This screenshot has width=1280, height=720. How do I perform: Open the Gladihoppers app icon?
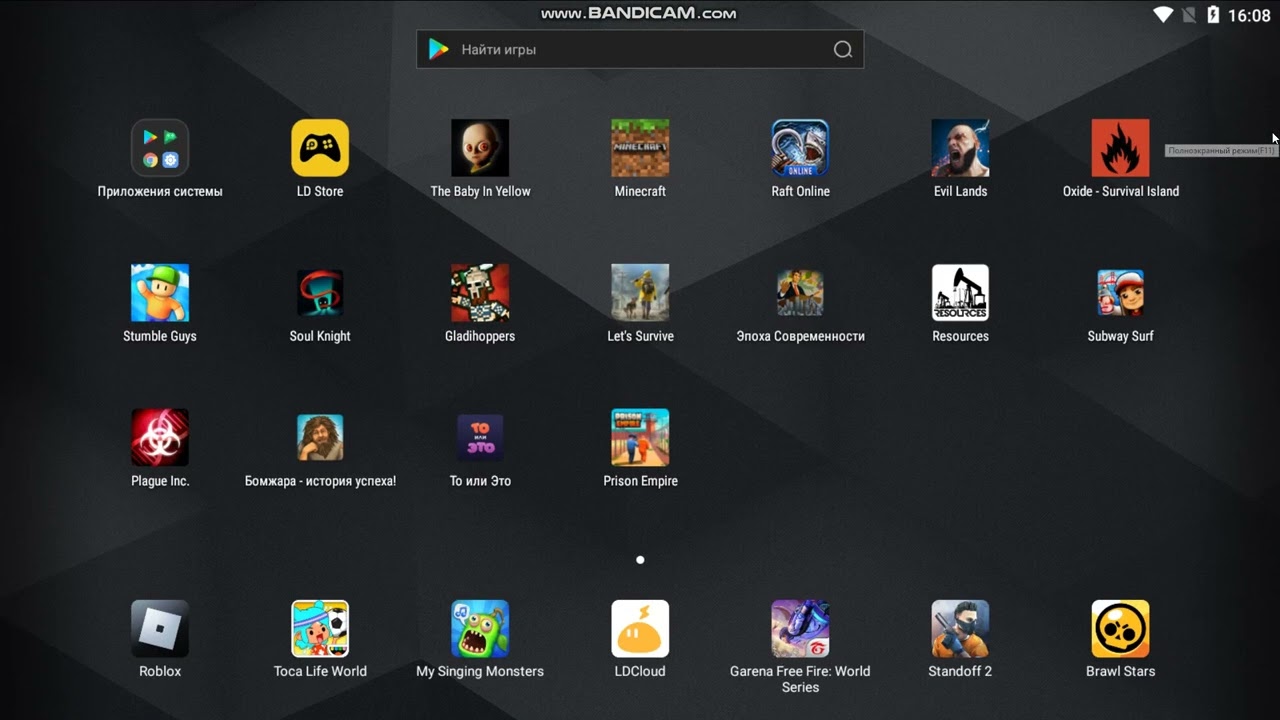(480, 293)
